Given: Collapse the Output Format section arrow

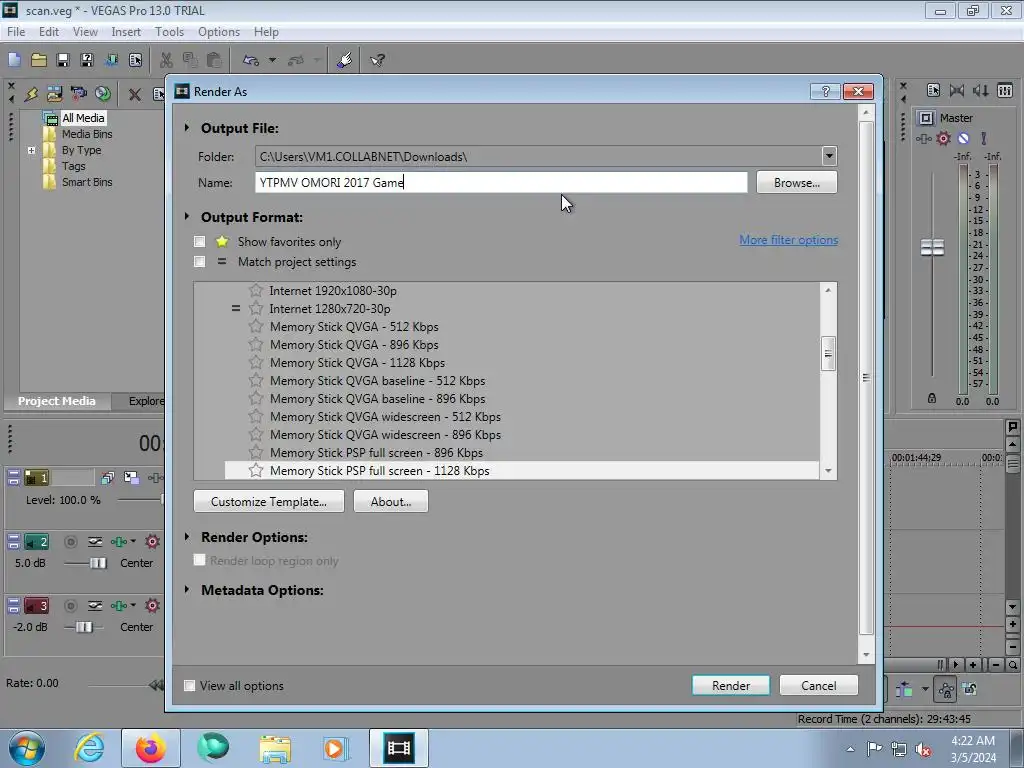Looking at the screenshot, I should 187,216.
